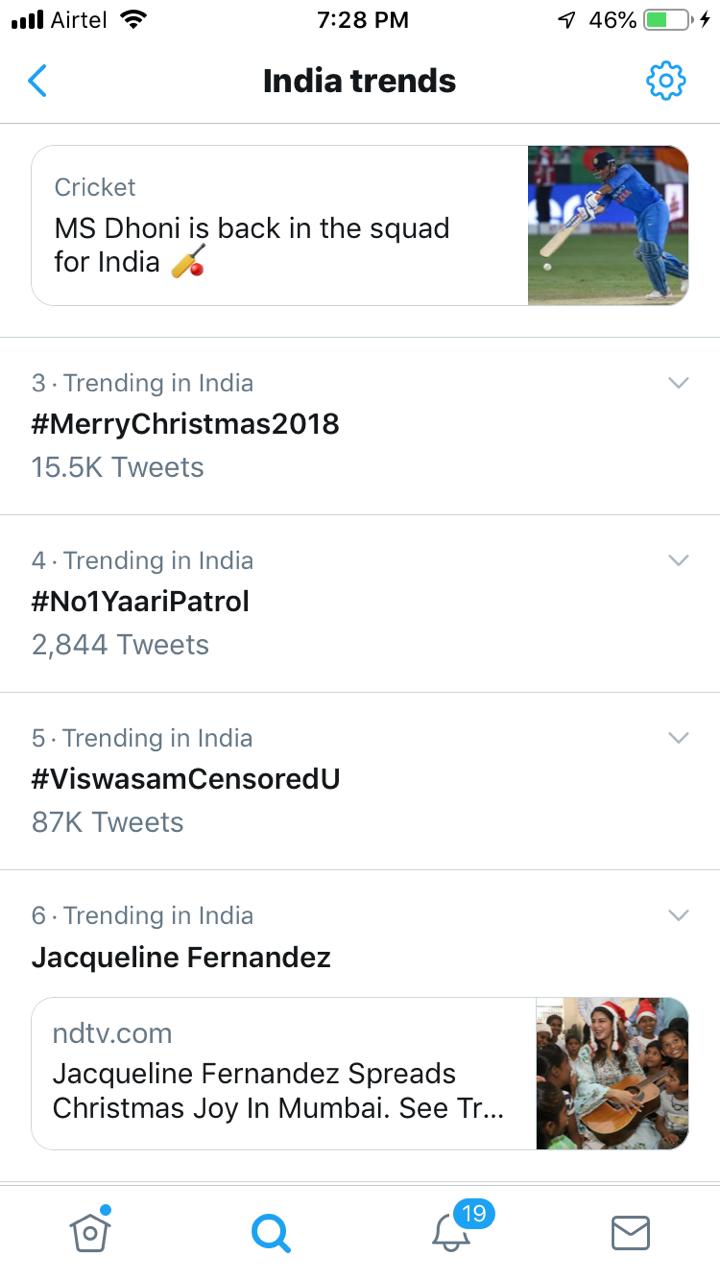Open Messages envelope icon

coord(630,1233)
